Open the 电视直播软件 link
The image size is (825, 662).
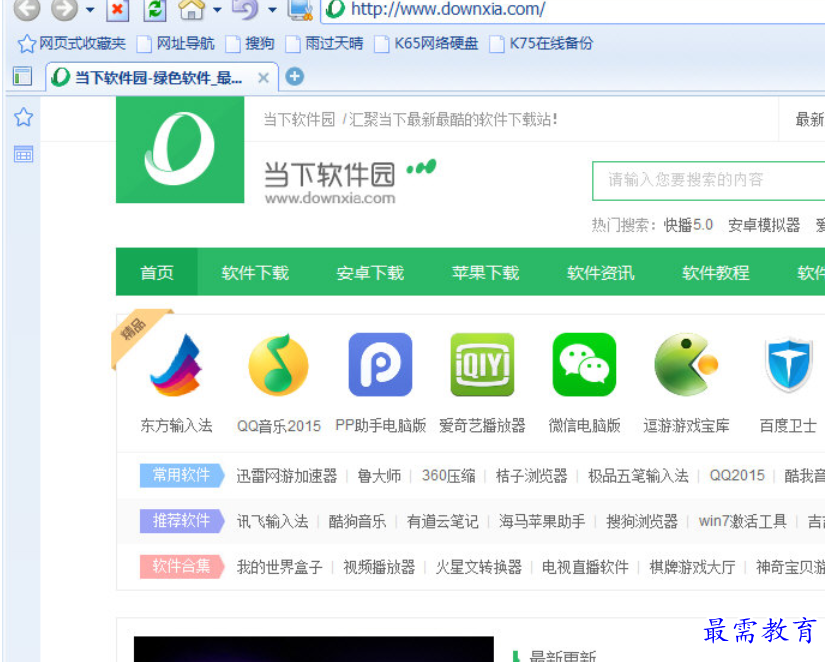pos(586,567)
